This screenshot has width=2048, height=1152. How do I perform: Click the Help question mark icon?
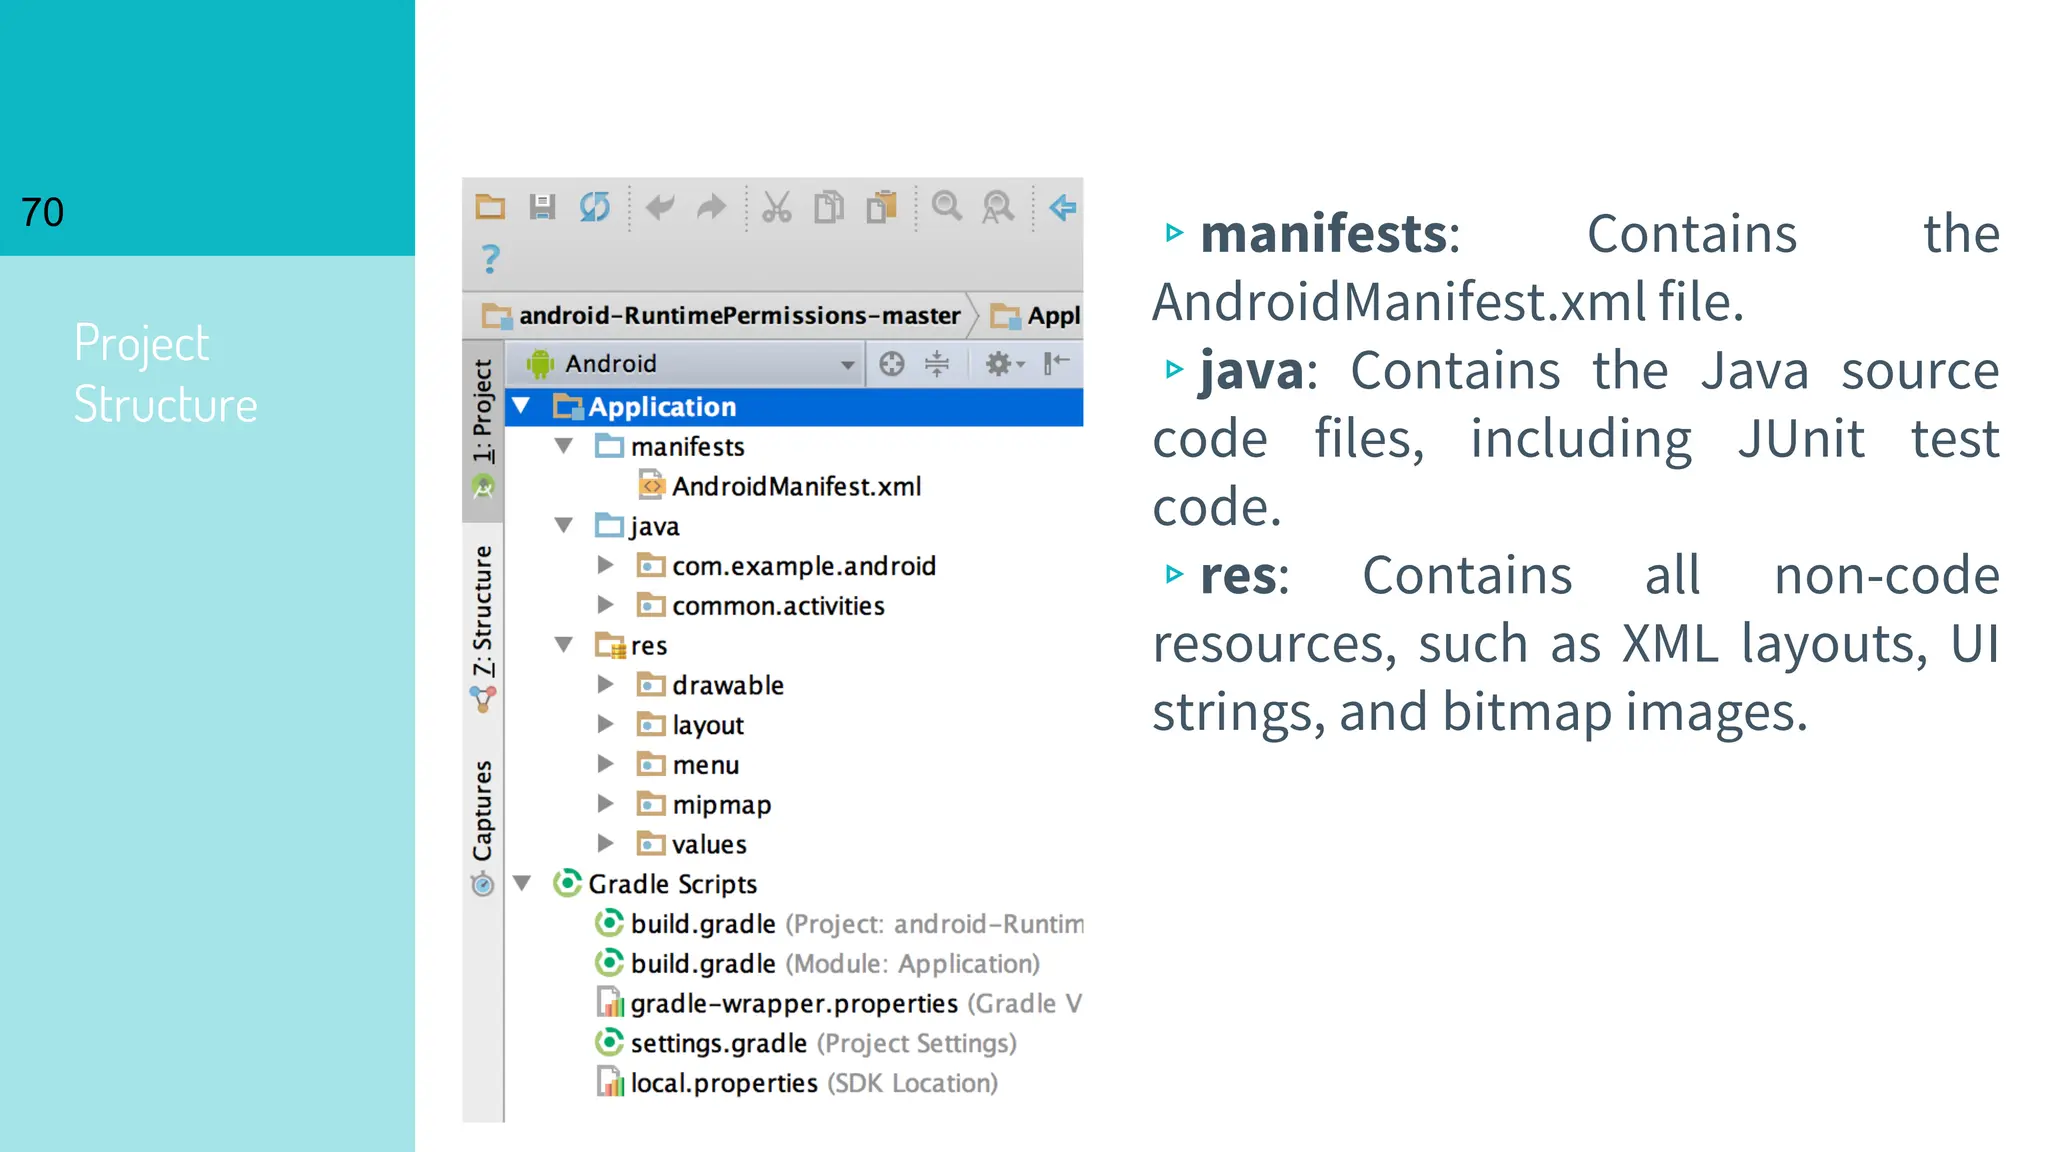tap(490, 259)
